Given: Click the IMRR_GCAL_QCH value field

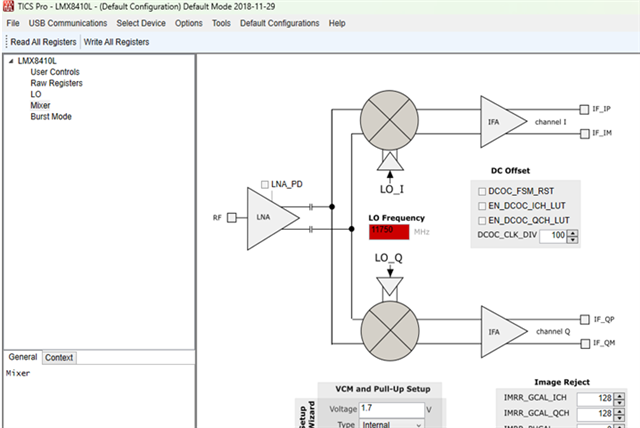Looking at the screenshot, I should [596, 414].
